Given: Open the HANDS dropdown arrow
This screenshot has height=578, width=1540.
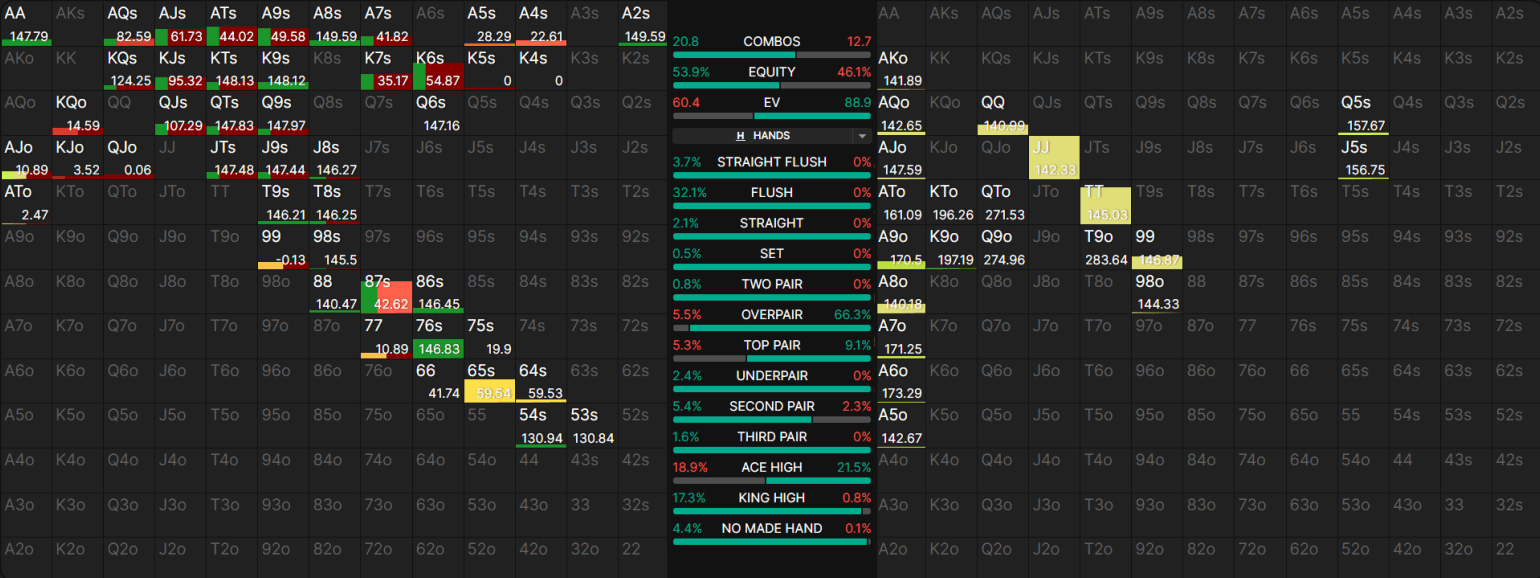Looking at the screenshot, I should tap(861, 136).
